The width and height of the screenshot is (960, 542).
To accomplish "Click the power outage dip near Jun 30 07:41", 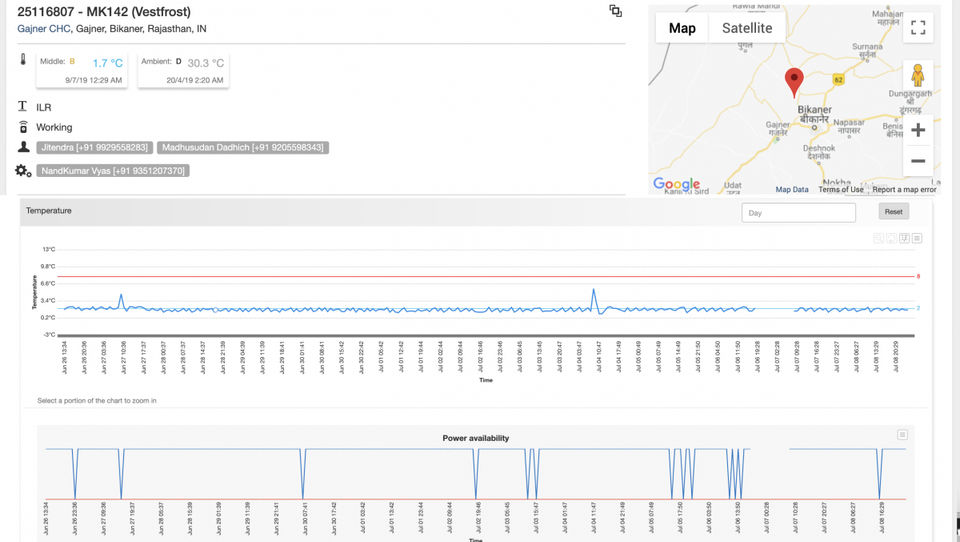I will (x=303, y=475).
